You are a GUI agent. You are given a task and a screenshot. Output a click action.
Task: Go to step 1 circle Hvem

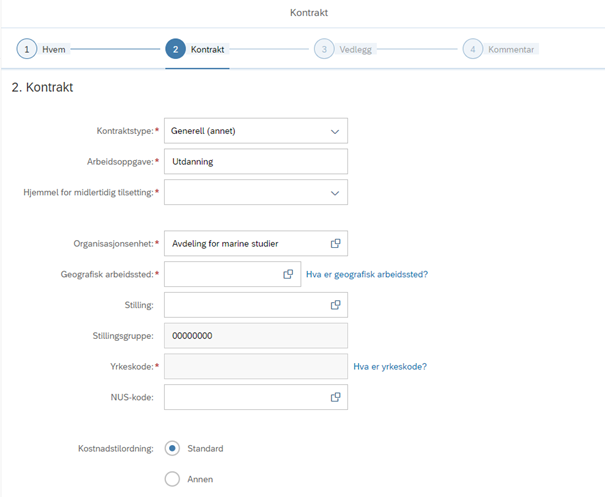click(27, 49)
